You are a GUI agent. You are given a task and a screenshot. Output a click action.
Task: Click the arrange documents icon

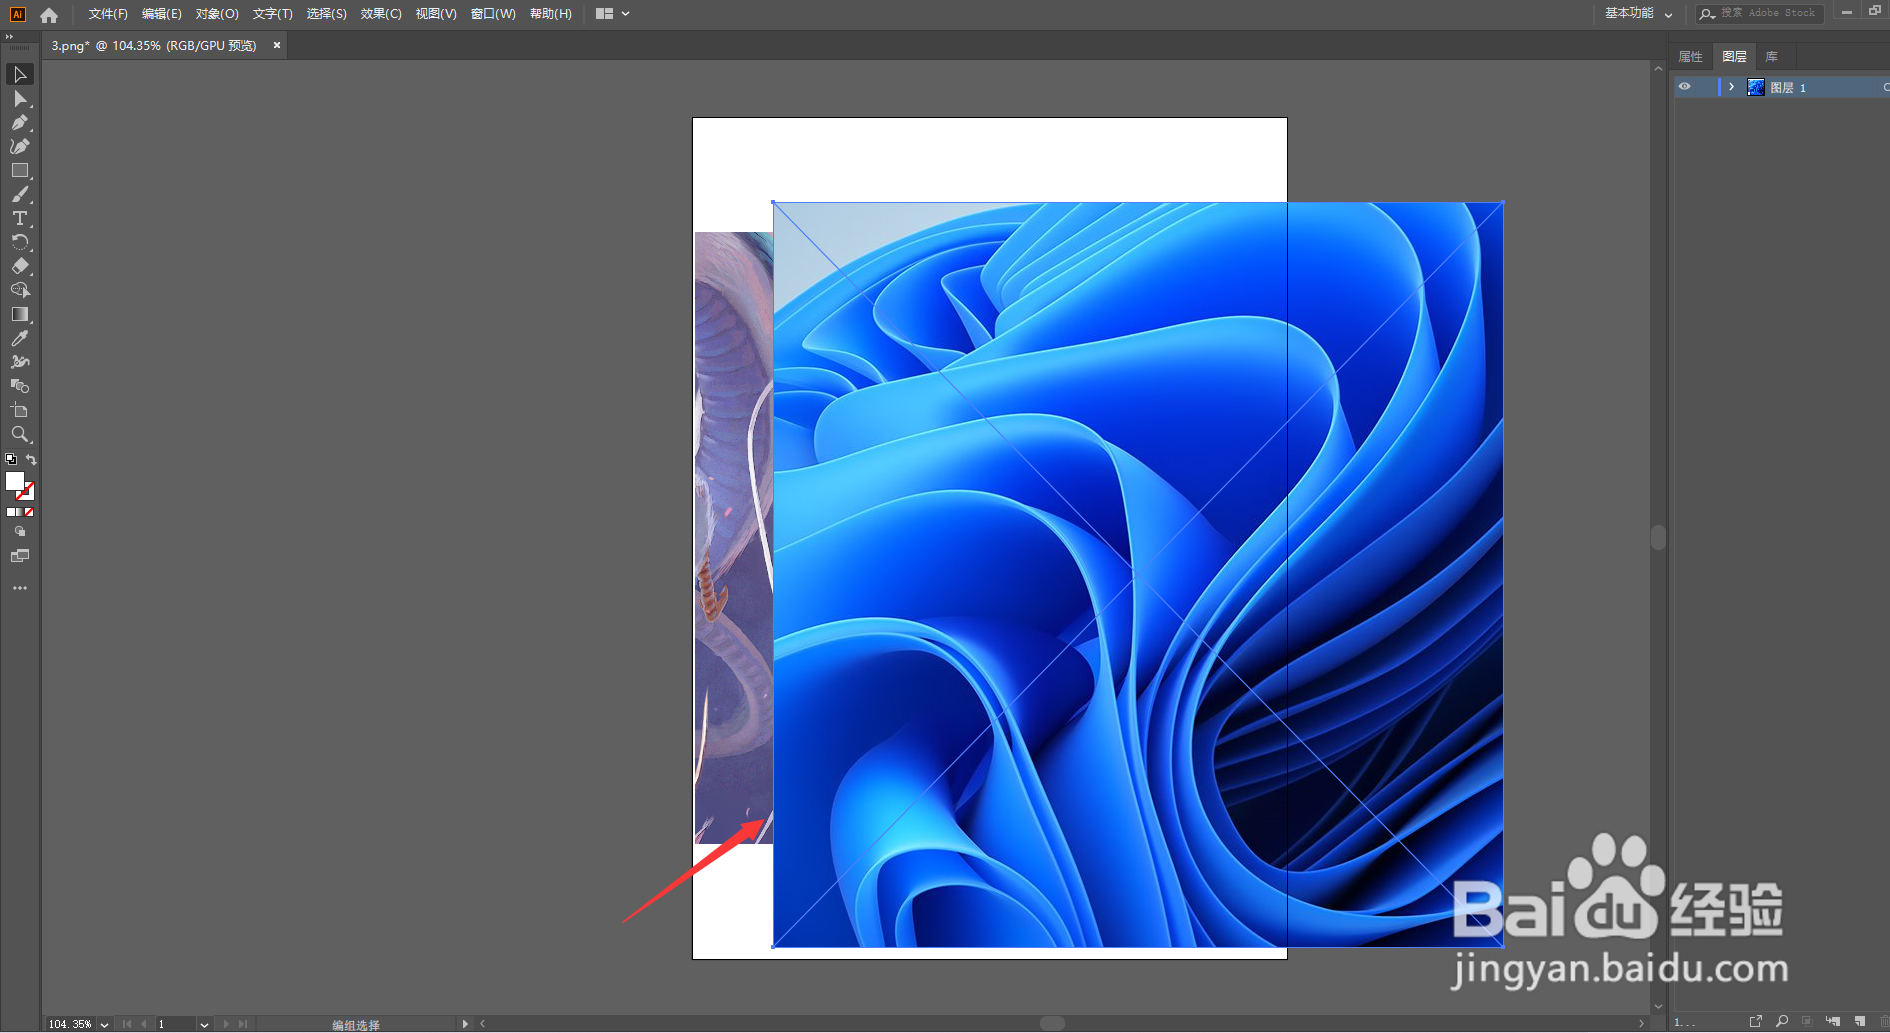tap(604, 14)
